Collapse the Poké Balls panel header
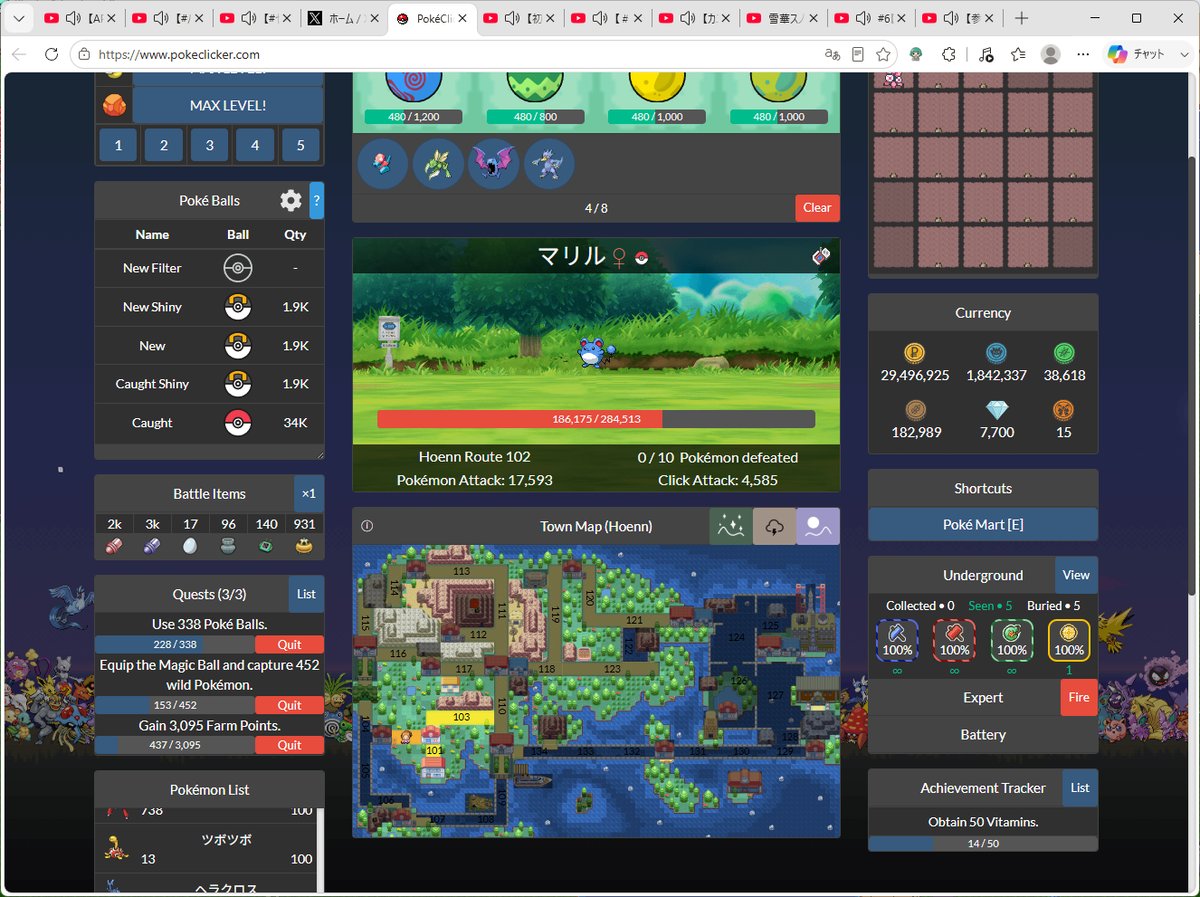This screenshot has width=1200, height=897. coord(209,200)
